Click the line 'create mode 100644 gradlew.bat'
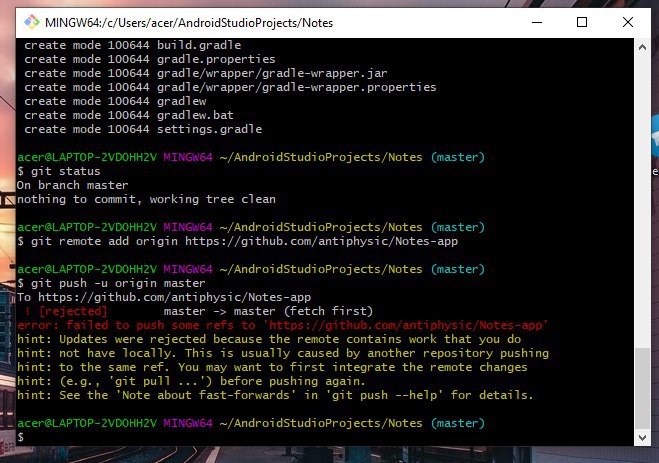 129,115
